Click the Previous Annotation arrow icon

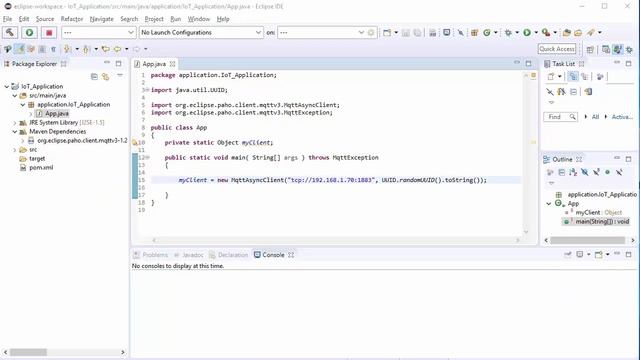click(x=86, y=49)
